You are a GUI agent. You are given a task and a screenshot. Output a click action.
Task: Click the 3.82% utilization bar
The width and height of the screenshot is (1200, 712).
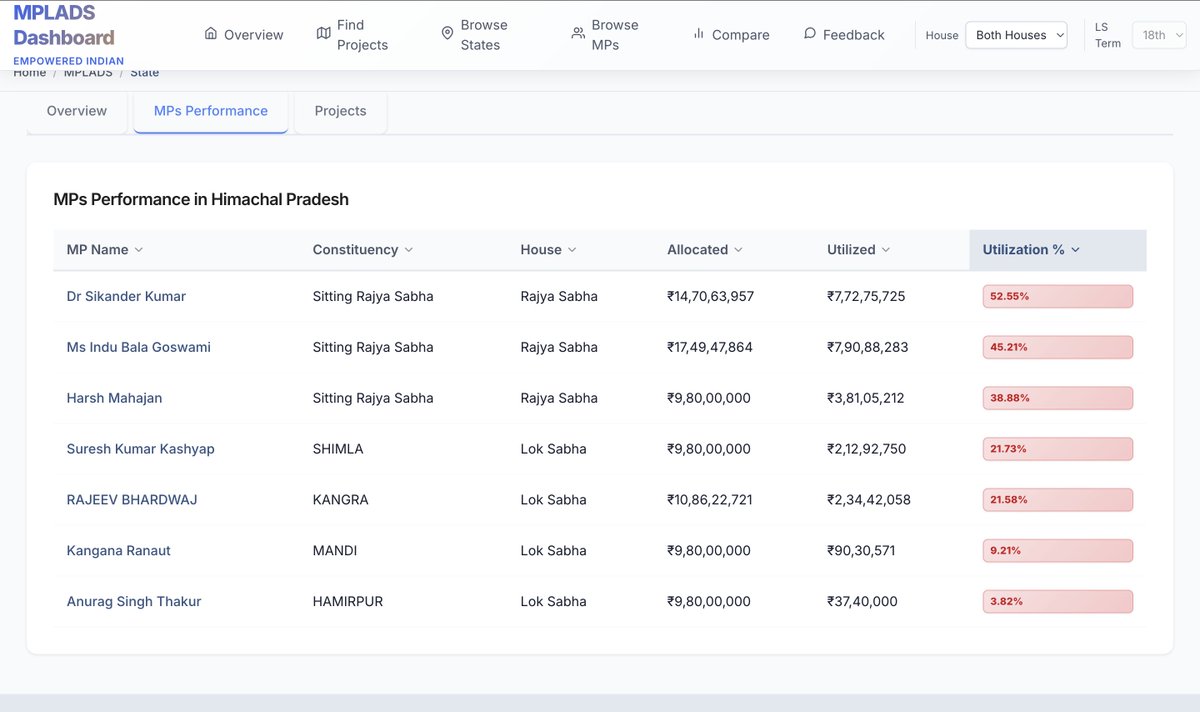(x=1058, y=602)
